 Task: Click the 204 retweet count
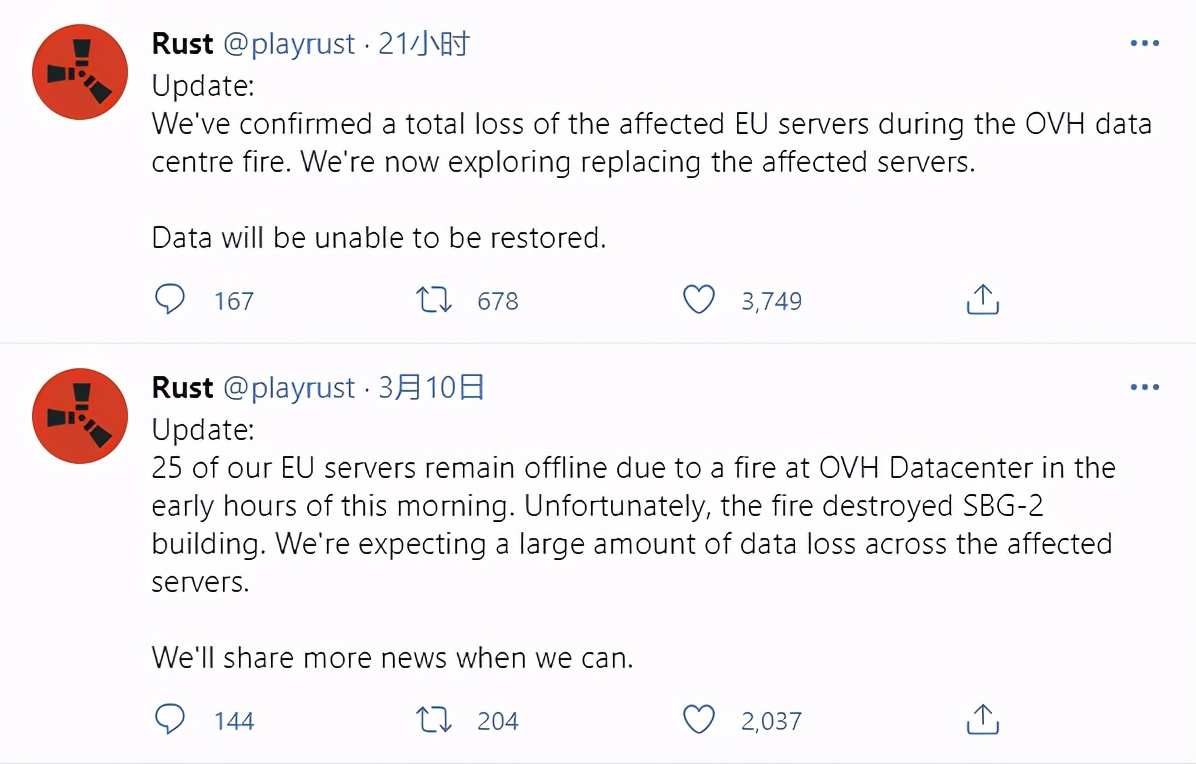click(497, 719)
